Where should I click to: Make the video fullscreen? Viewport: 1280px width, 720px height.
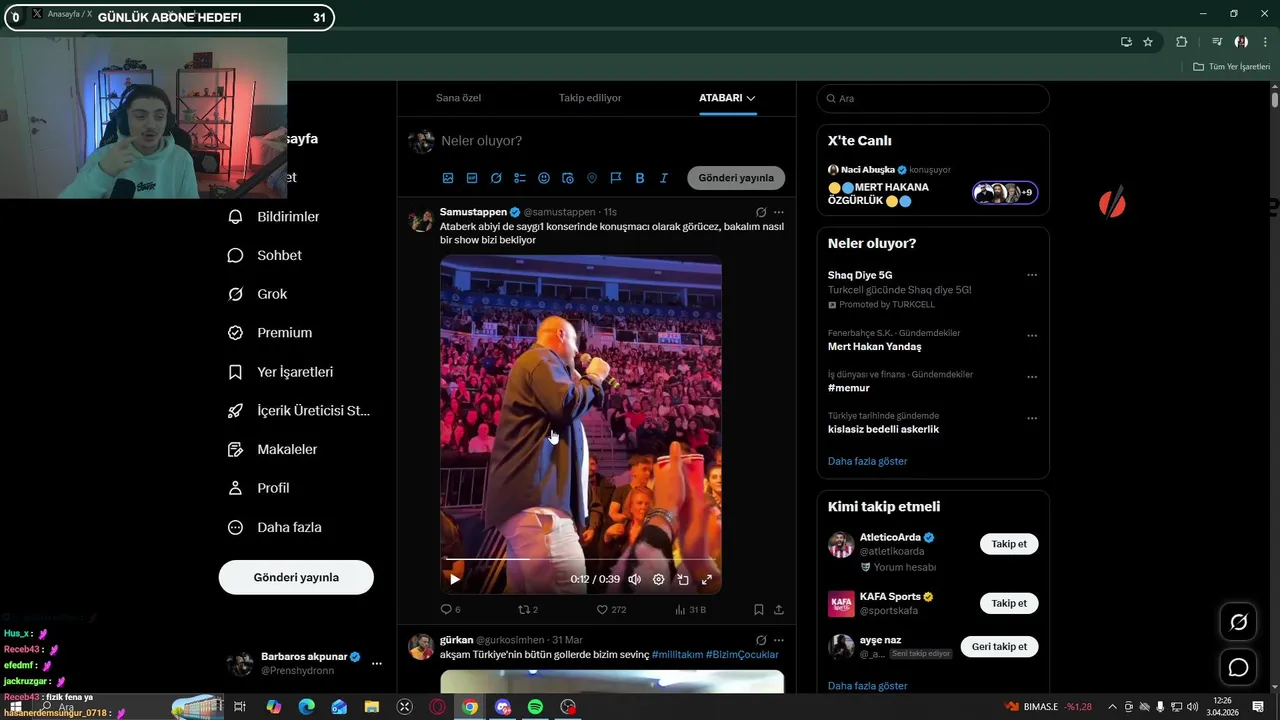coord(707,579)
